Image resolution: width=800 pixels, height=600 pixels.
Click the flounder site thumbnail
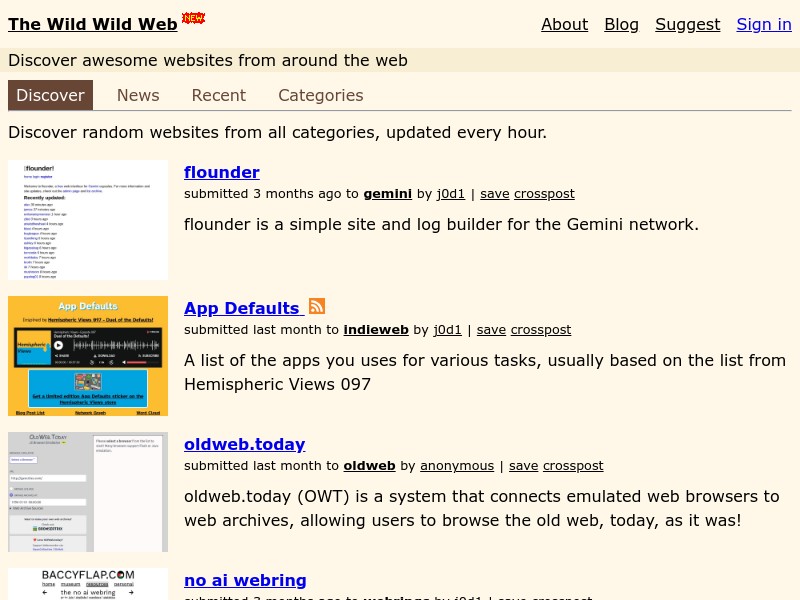88,220
